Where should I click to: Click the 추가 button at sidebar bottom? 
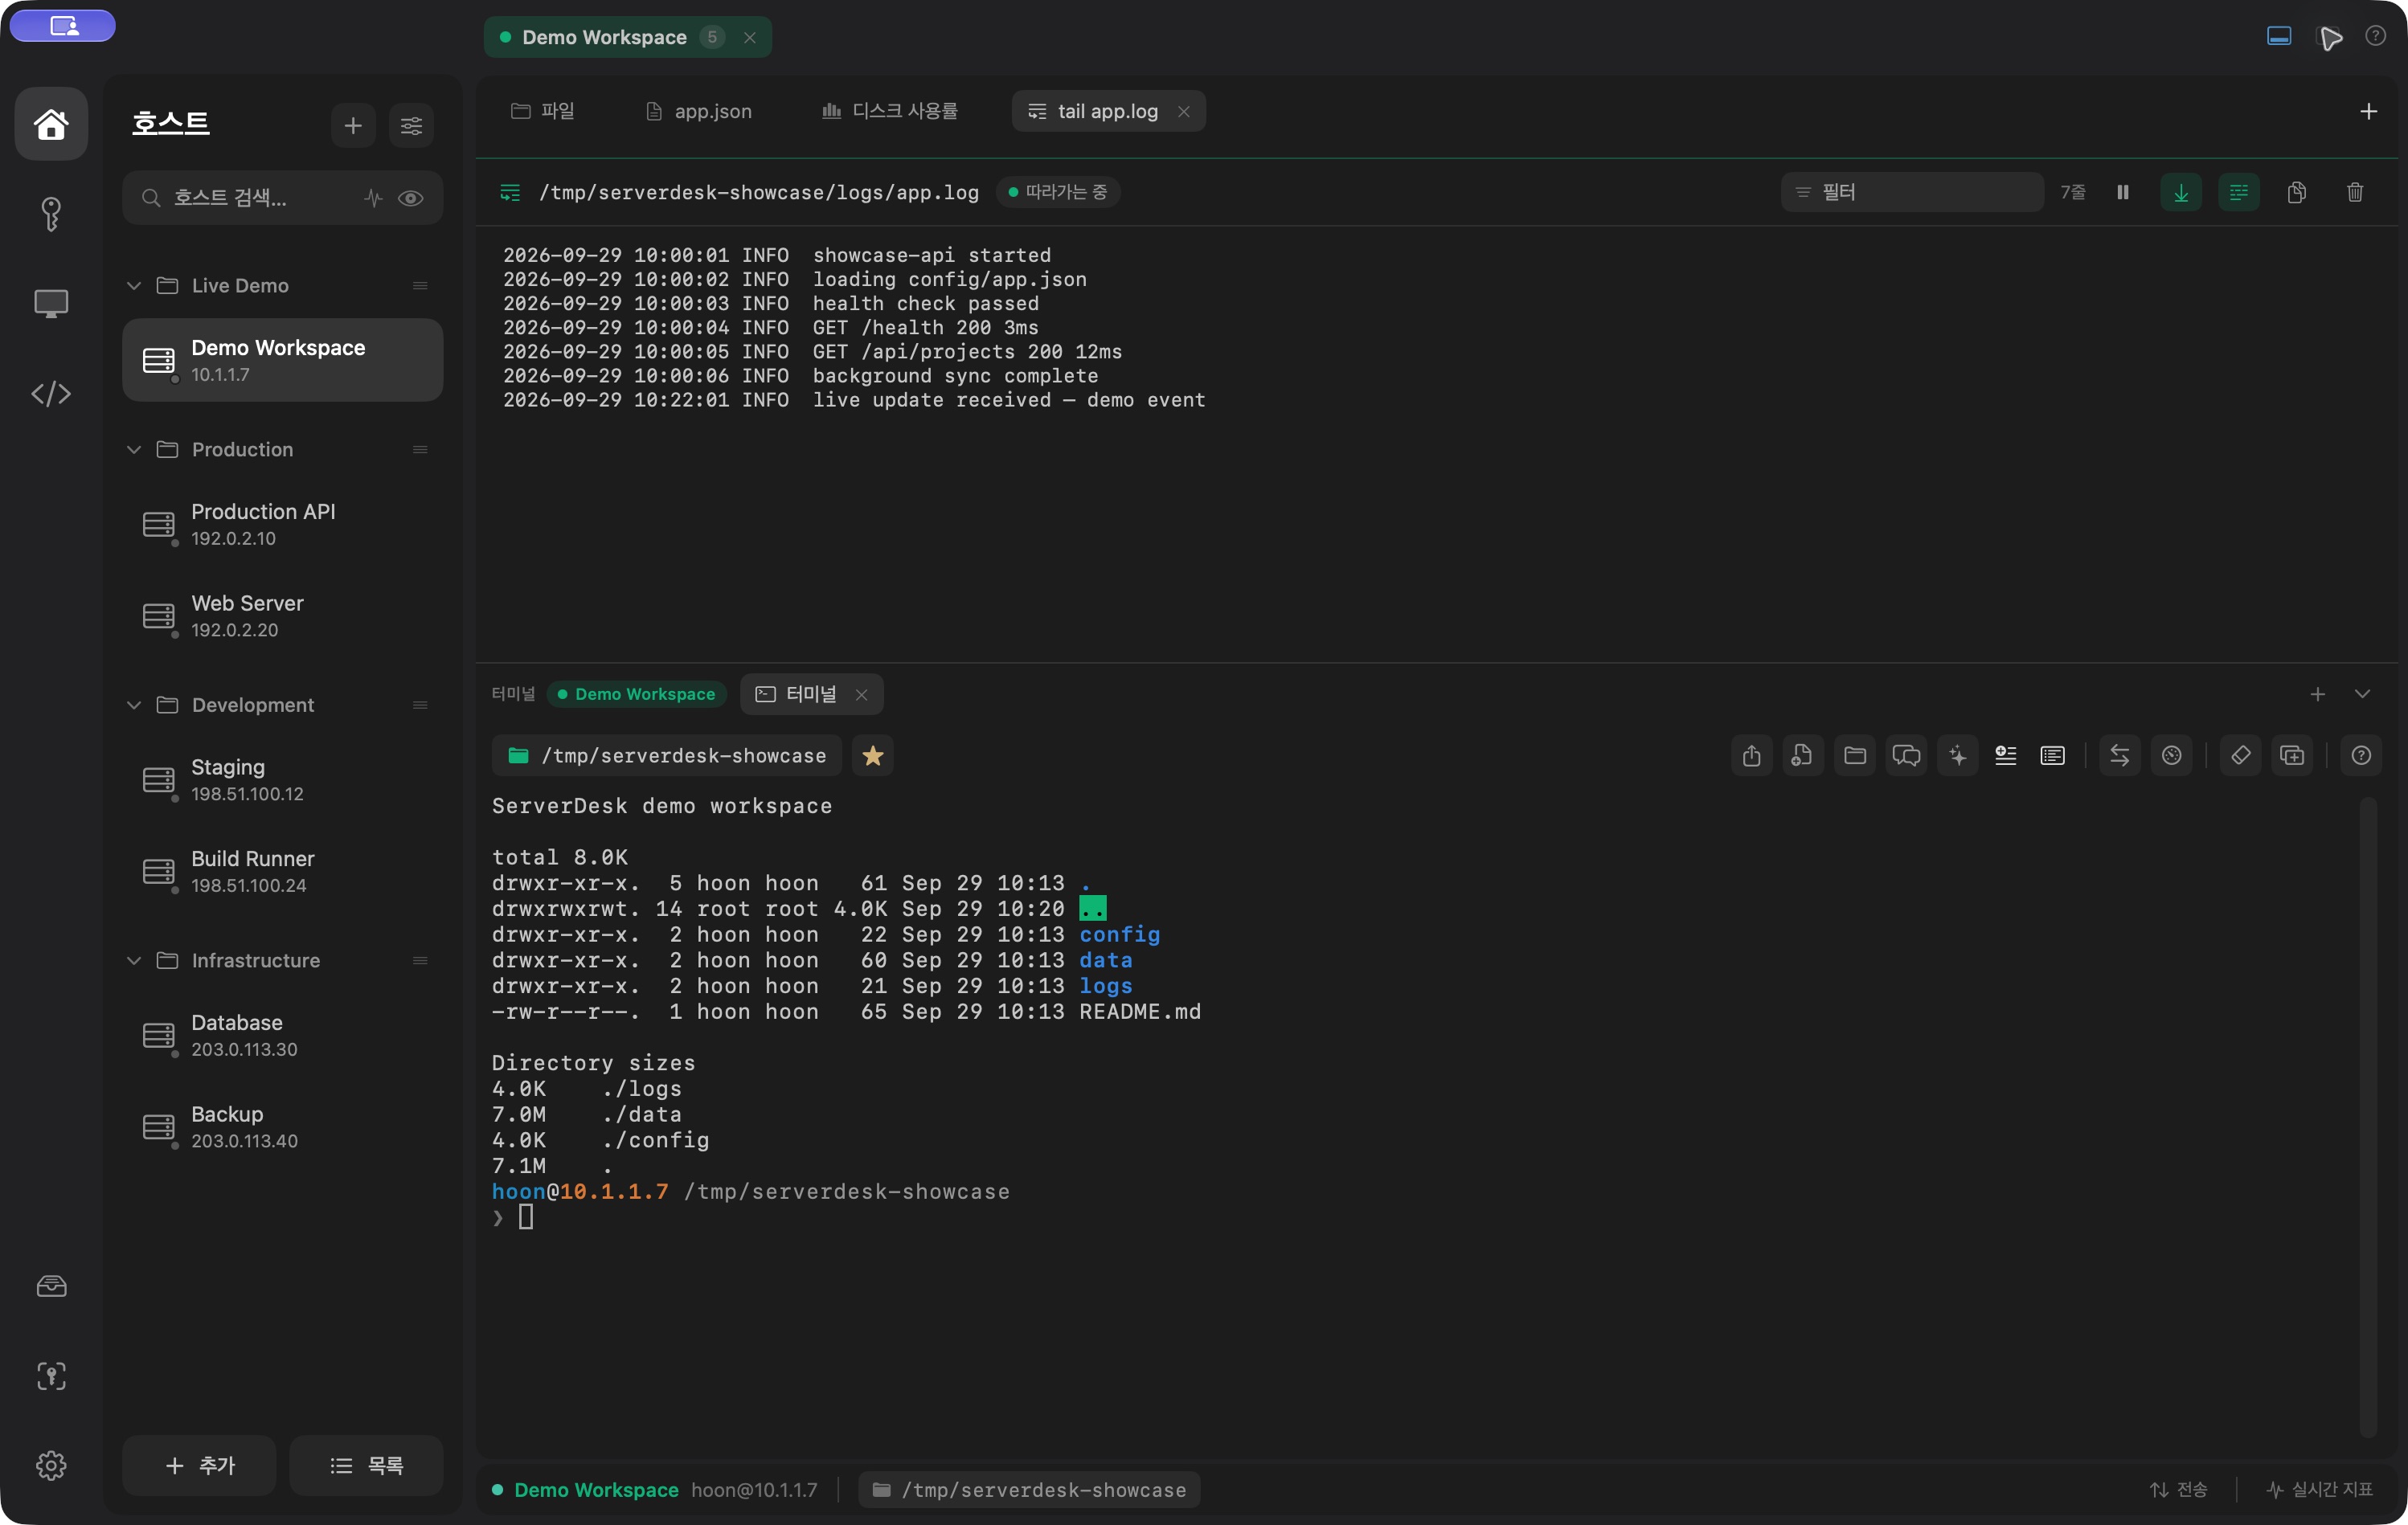point(199,1465)
